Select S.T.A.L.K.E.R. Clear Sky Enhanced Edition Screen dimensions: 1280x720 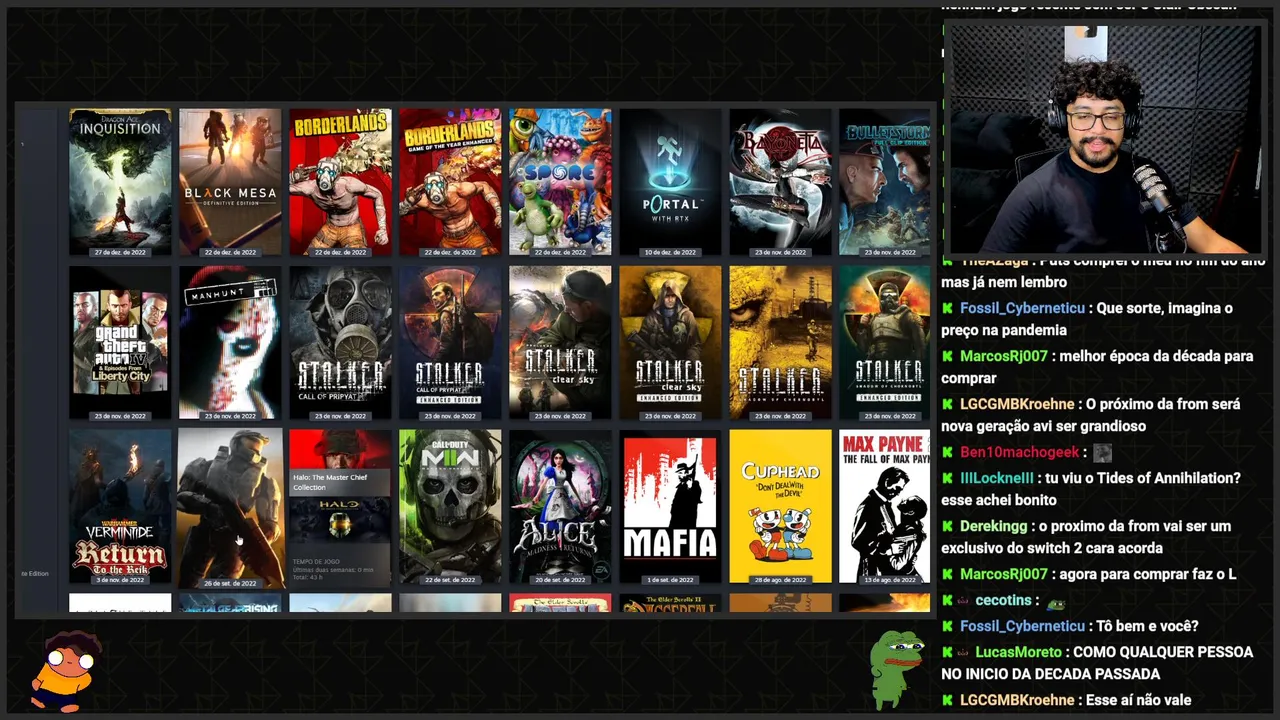(670, 343)
